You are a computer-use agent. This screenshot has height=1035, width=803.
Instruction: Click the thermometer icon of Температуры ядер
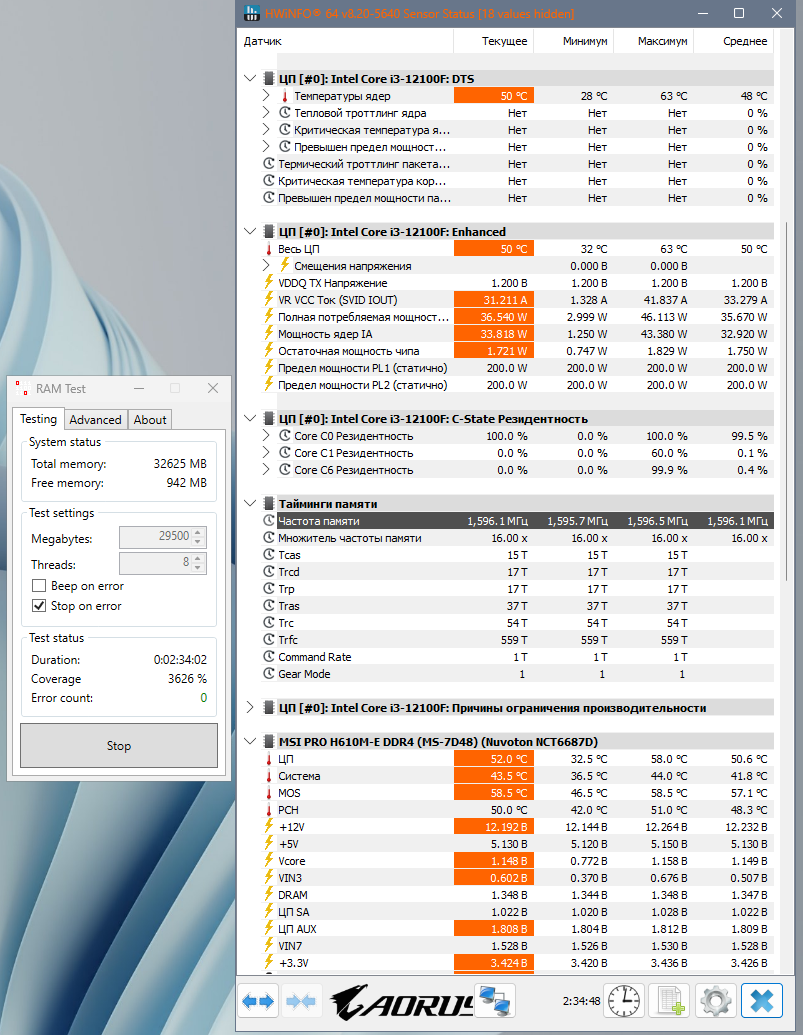click(284, 96)
